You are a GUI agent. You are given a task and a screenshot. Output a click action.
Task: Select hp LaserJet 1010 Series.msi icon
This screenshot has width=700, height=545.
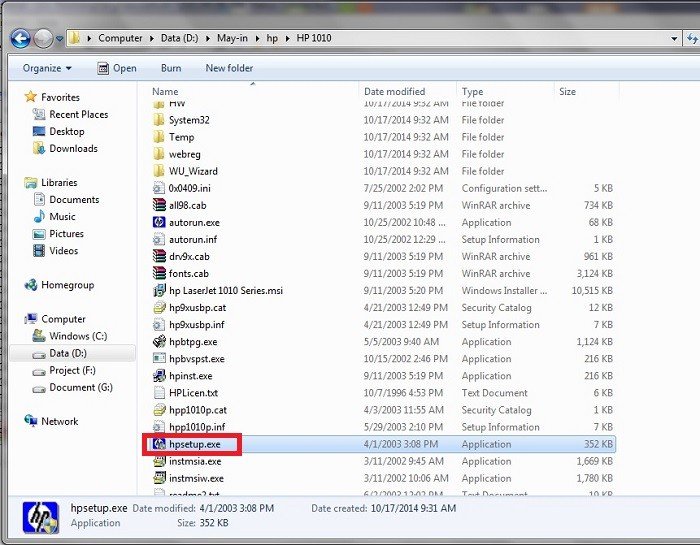tap(159, 291)
